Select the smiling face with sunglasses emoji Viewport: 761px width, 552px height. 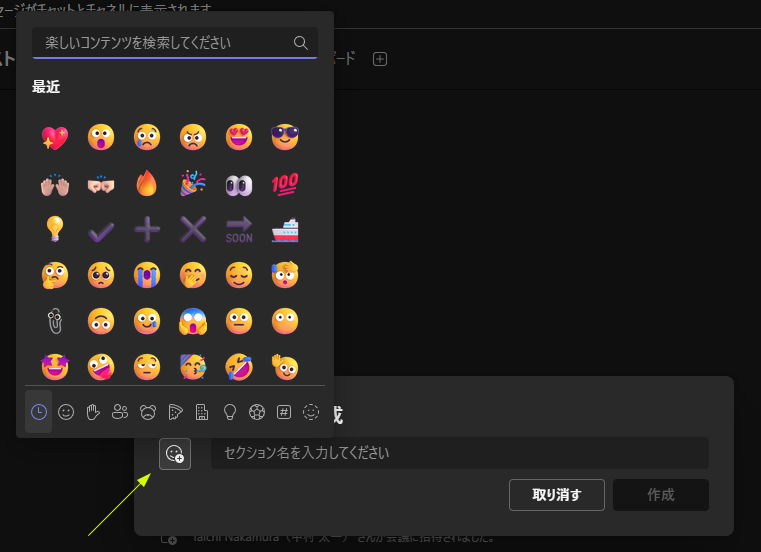pyautogui.click(x=285, y=137)
